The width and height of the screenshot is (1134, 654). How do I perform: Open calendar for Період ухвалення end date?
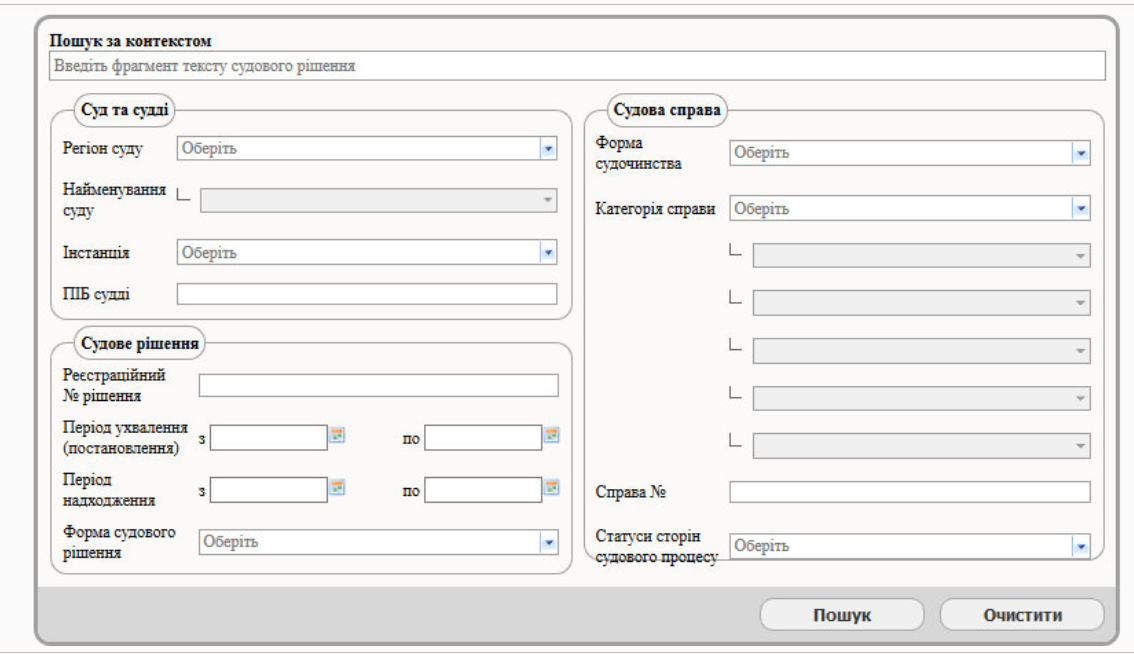pyautogui.click(x=552, y=435)
